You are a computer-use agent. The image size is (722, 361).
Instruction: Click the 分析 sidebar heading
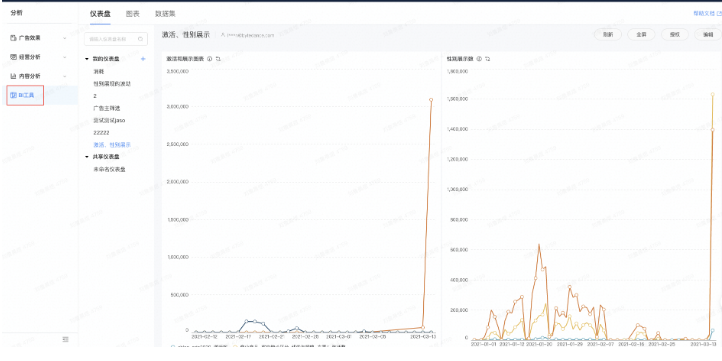coord(16,13)
